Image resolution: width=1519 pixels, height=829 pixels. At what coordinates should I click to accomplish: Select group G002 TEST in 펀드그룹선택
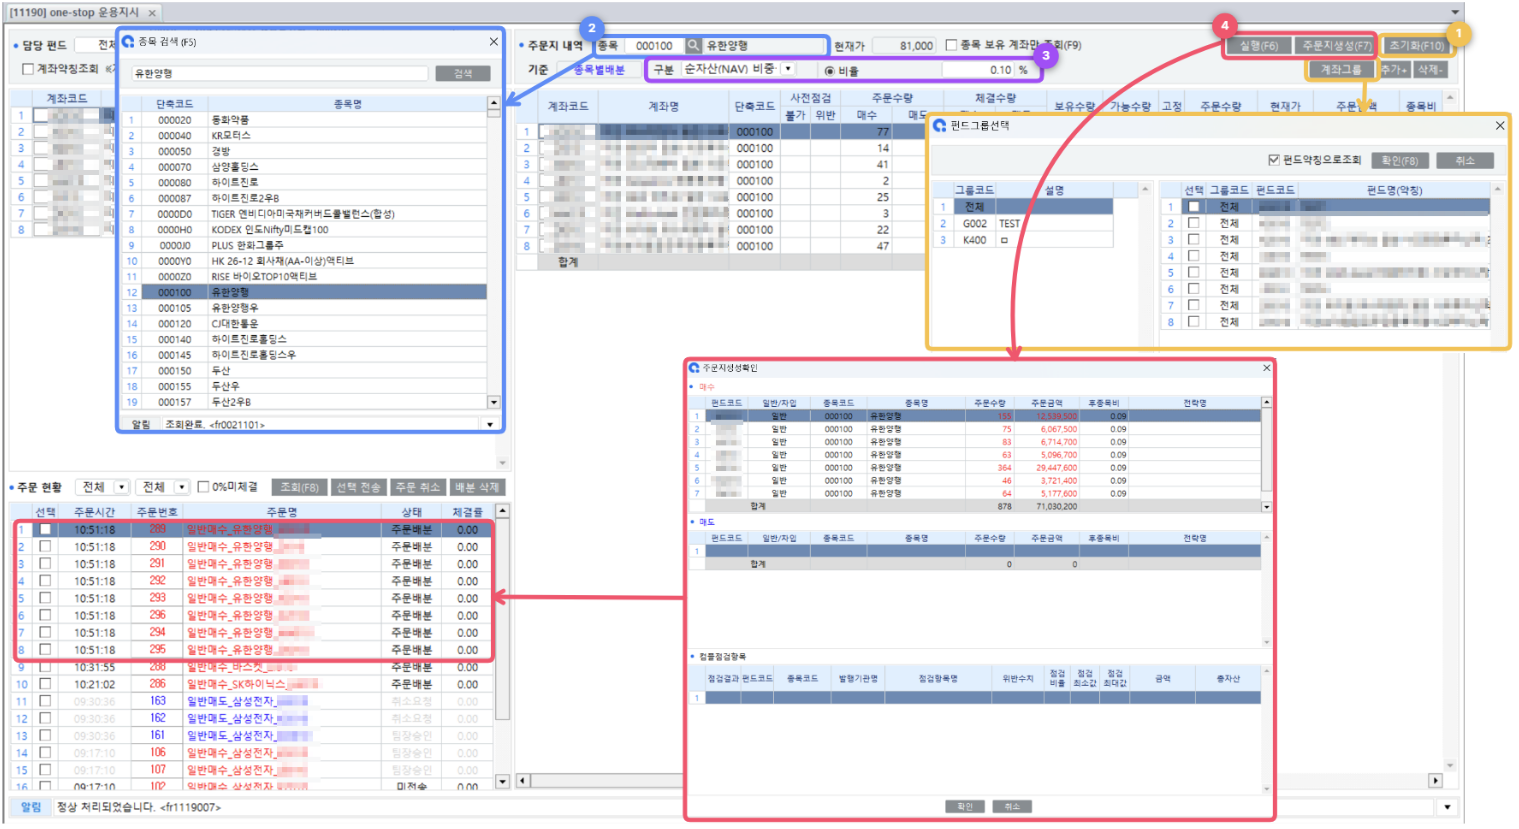tap(1022, 224)
